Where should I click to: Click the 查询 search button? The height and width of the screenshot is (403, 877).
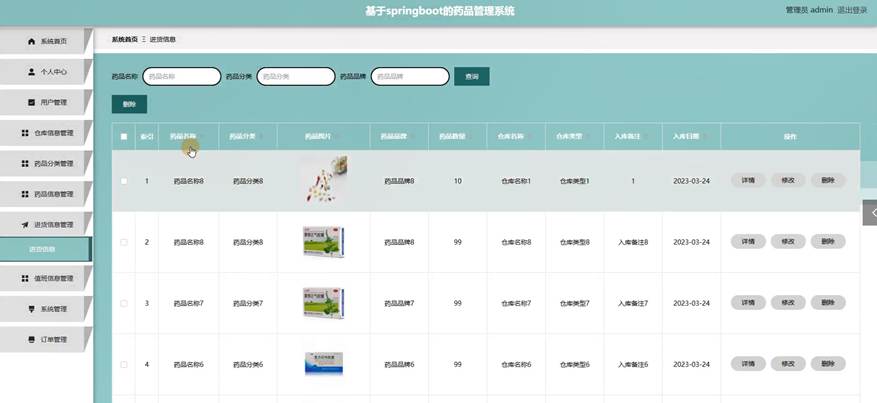(471, 77)
